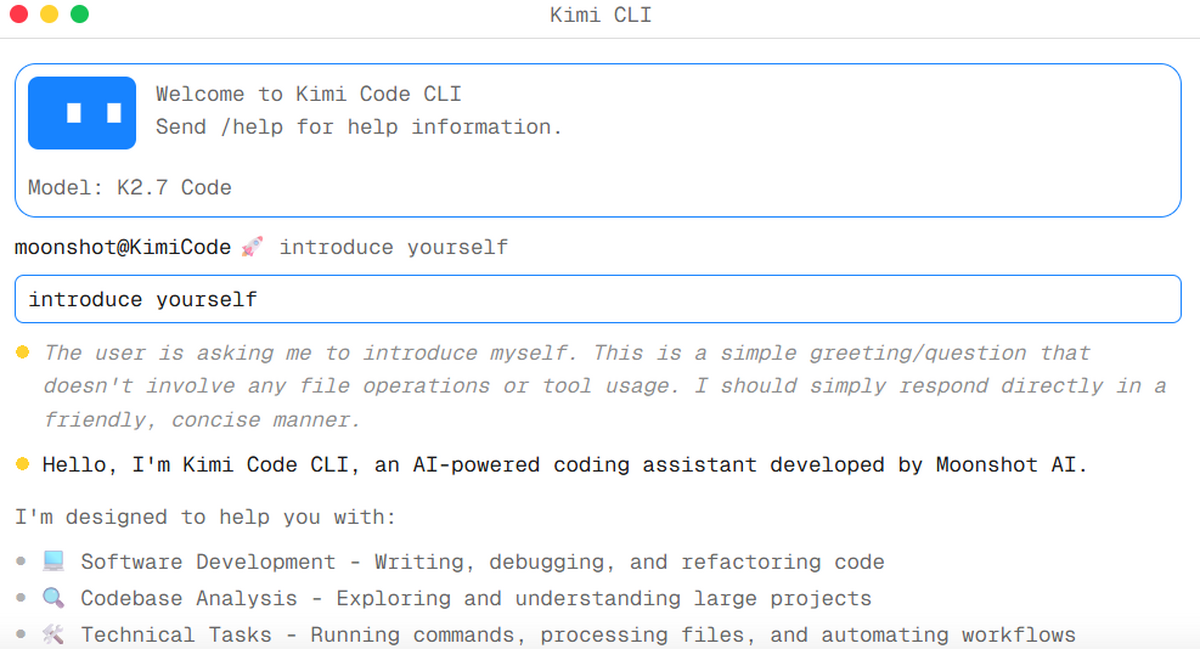Minimize the Kimi CLI window
Screen dimensions: 1200x649
pos(49,15)
